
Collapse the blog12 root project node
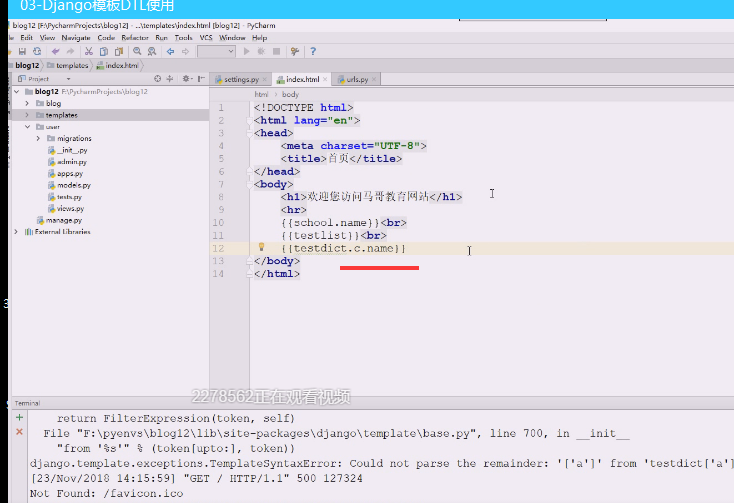pyautogui.click(x=17, y=92)
